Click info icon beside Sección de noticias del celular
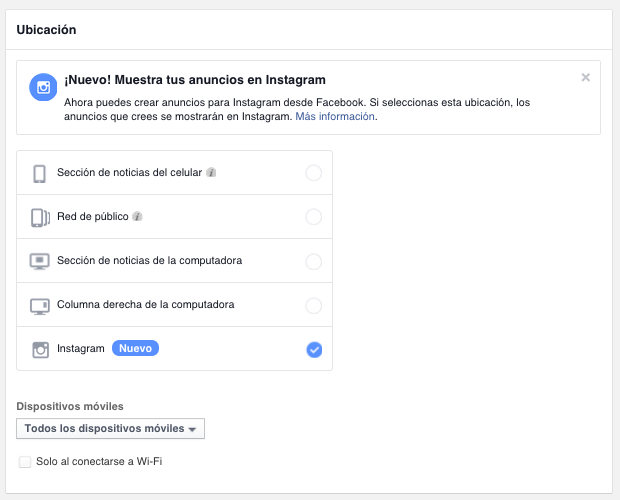620x500 pixels. point(211,173)
